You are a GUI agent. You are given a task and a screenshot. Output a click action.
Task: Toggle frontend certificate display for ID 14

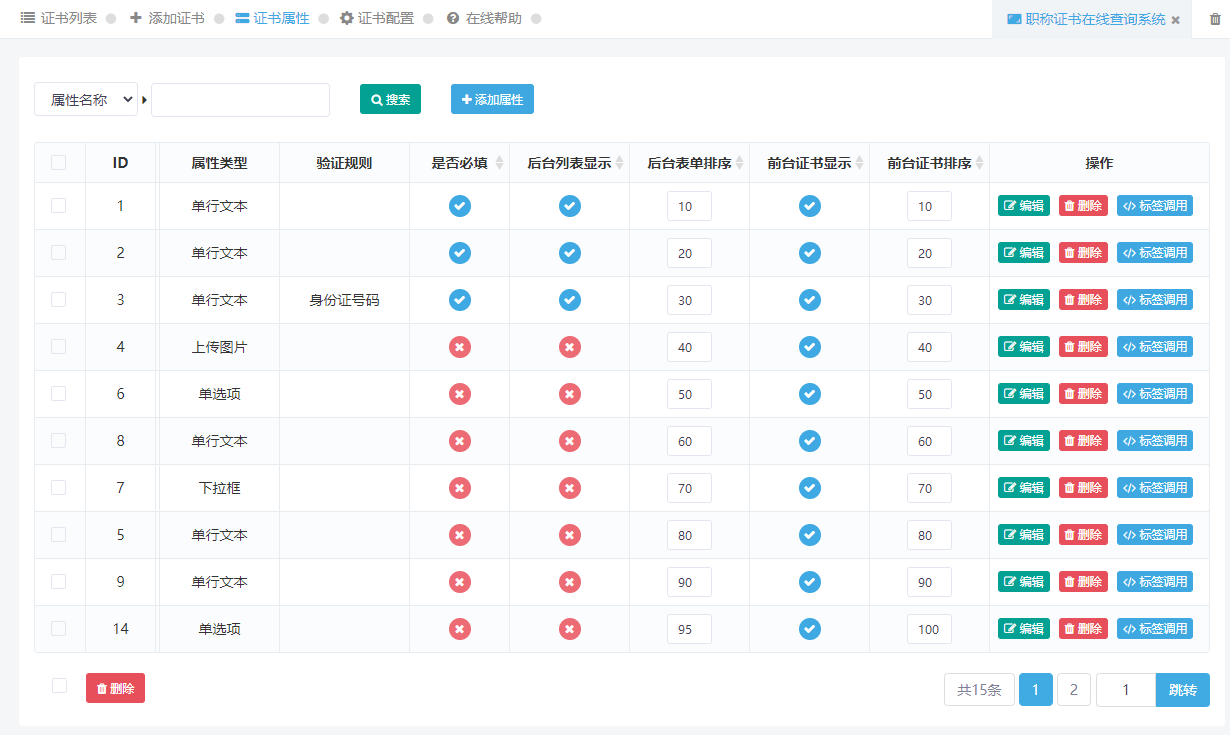pyautogui.click(x=810, y=629)
